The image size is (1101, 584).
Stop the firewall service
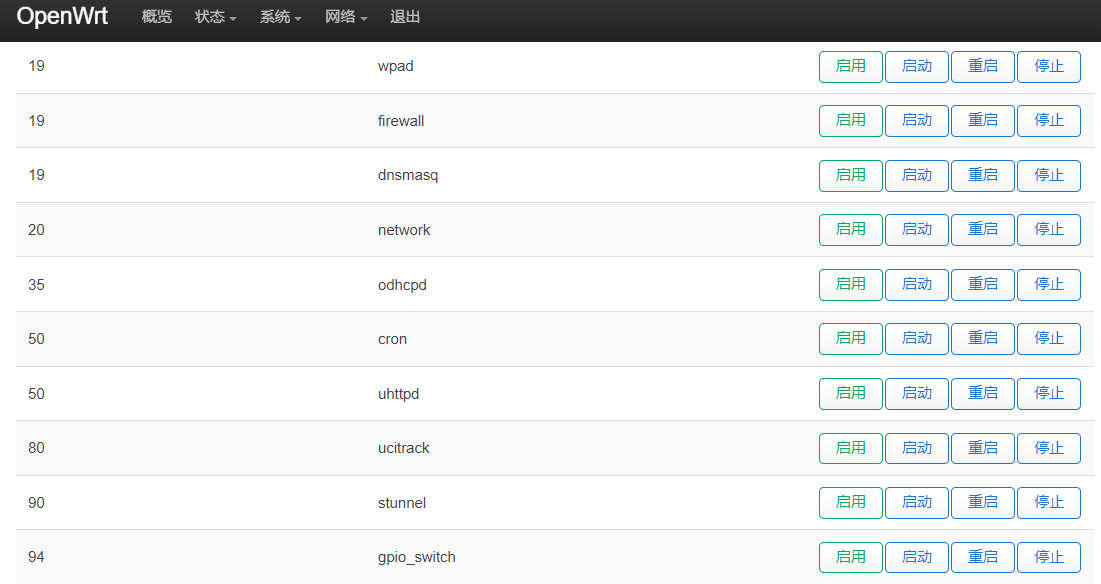pos(1048,121)
